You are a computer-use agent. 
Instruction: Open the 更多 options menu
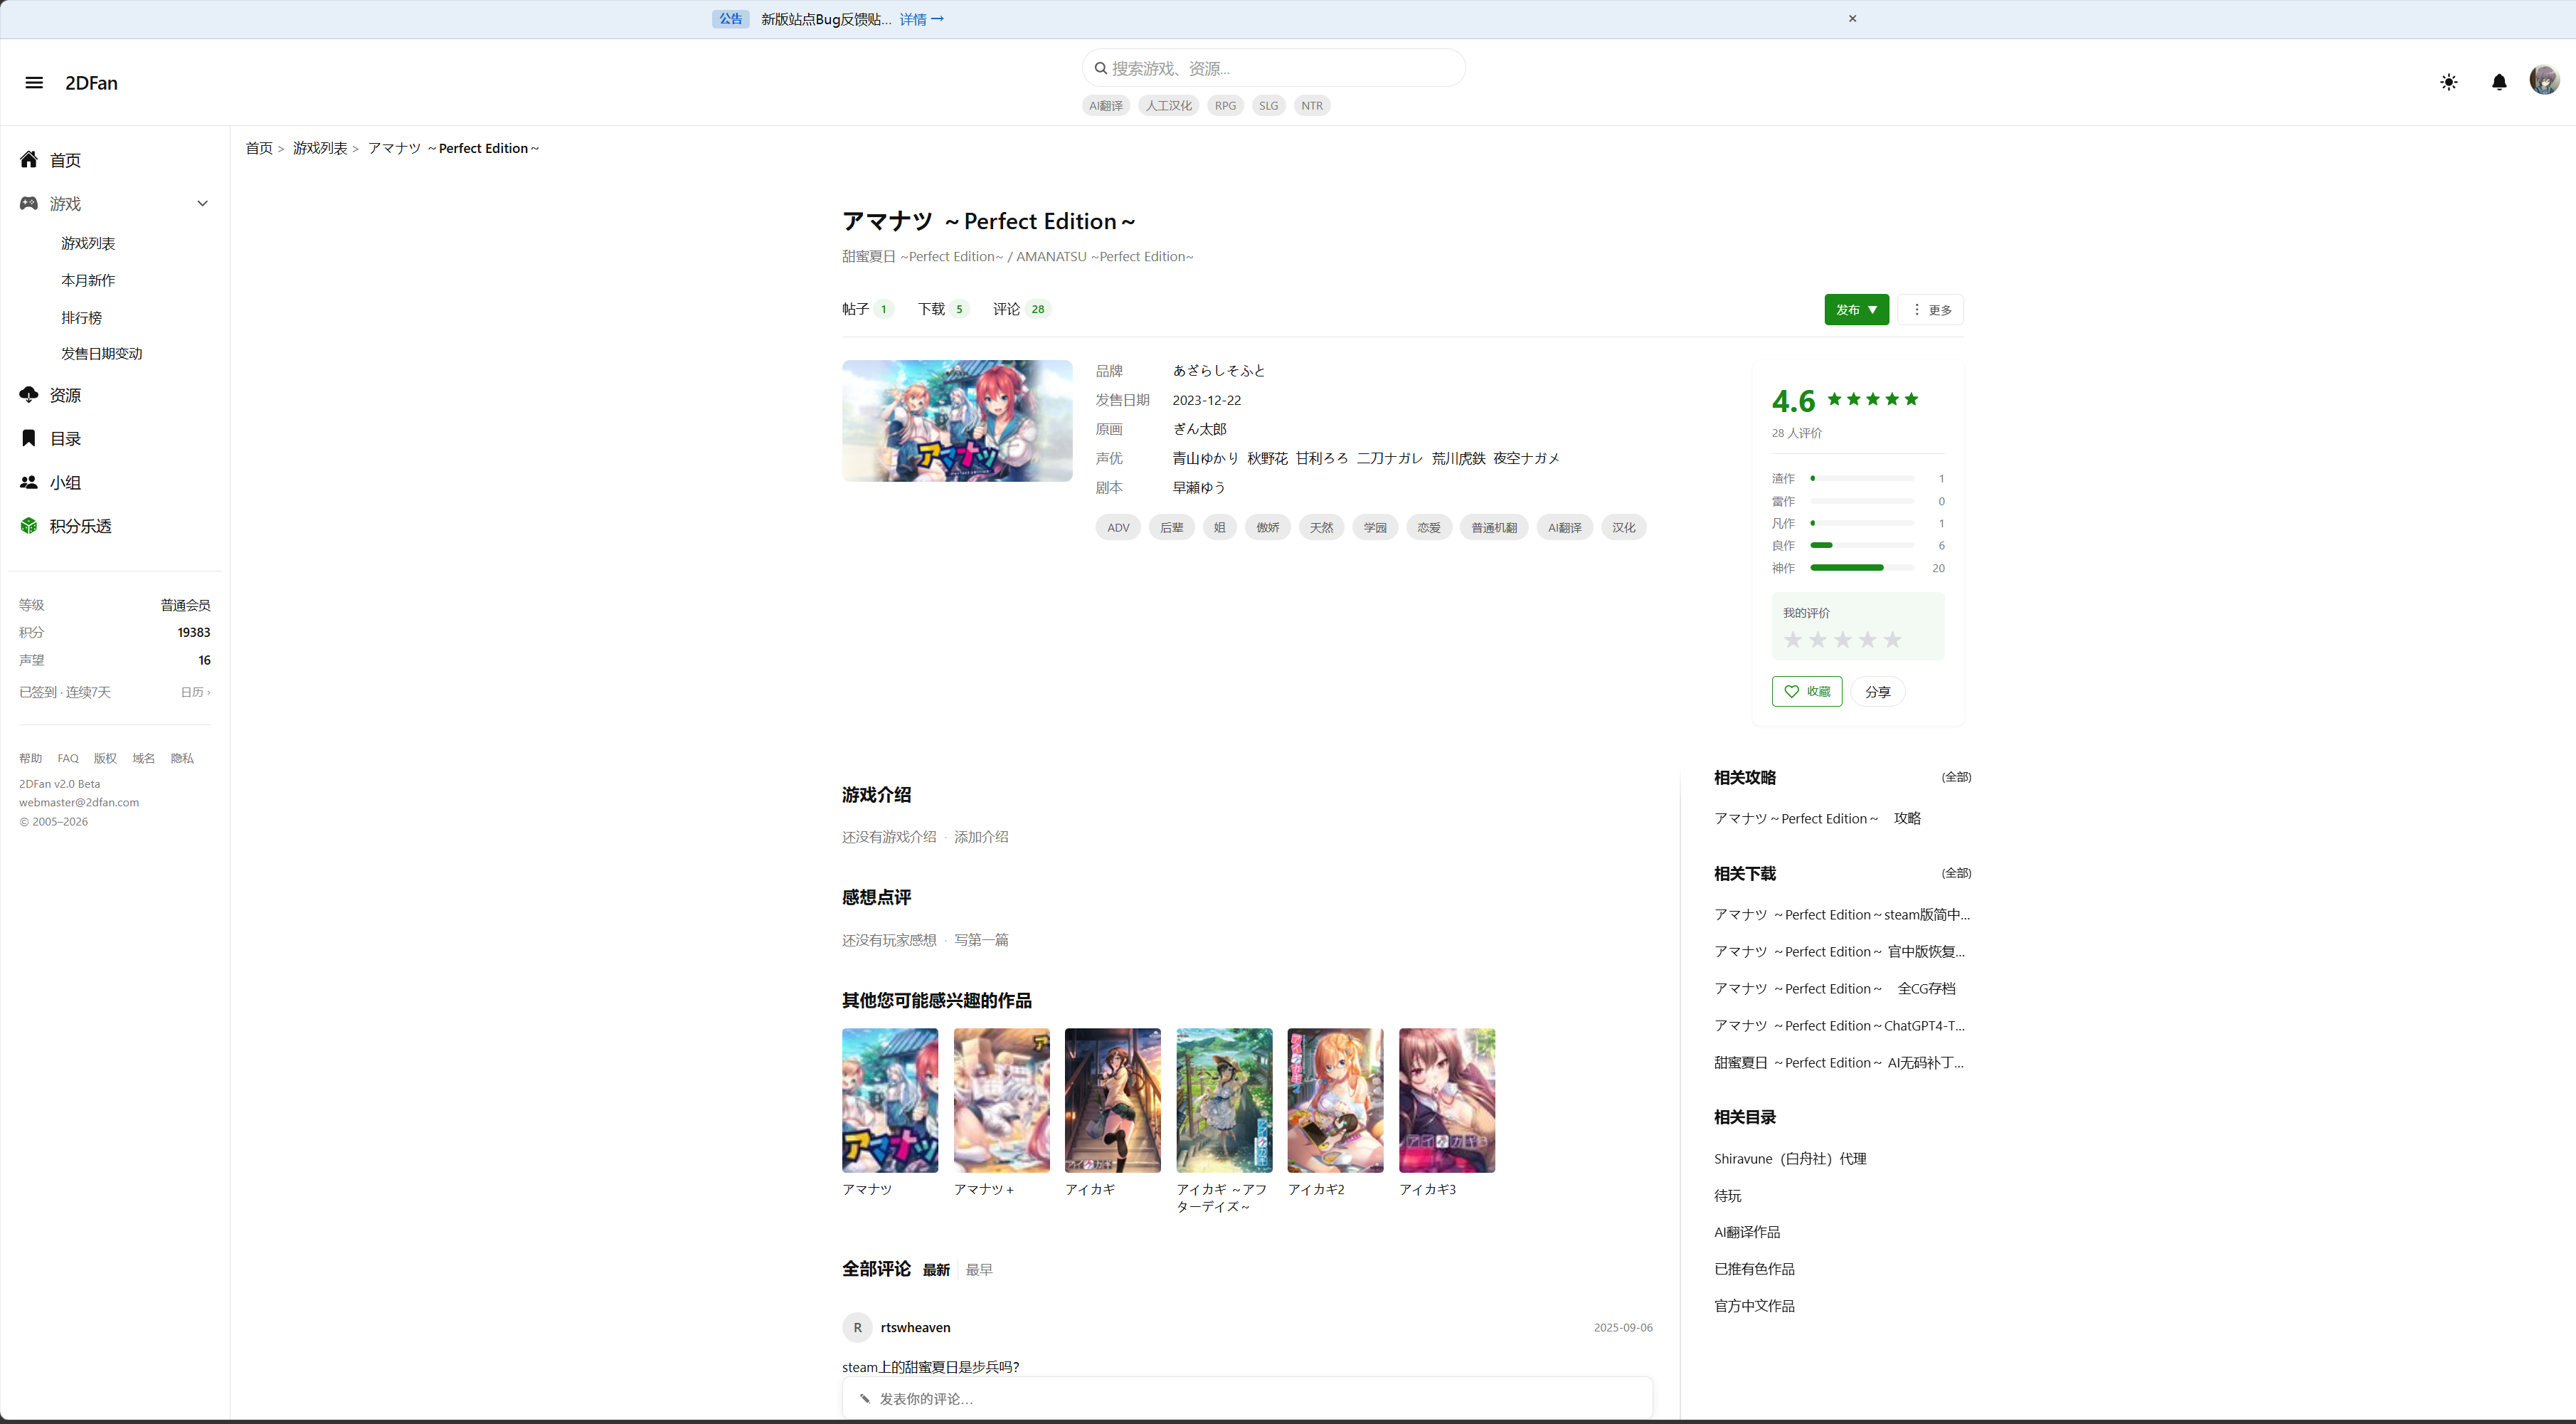click(x=1932, y=310)
